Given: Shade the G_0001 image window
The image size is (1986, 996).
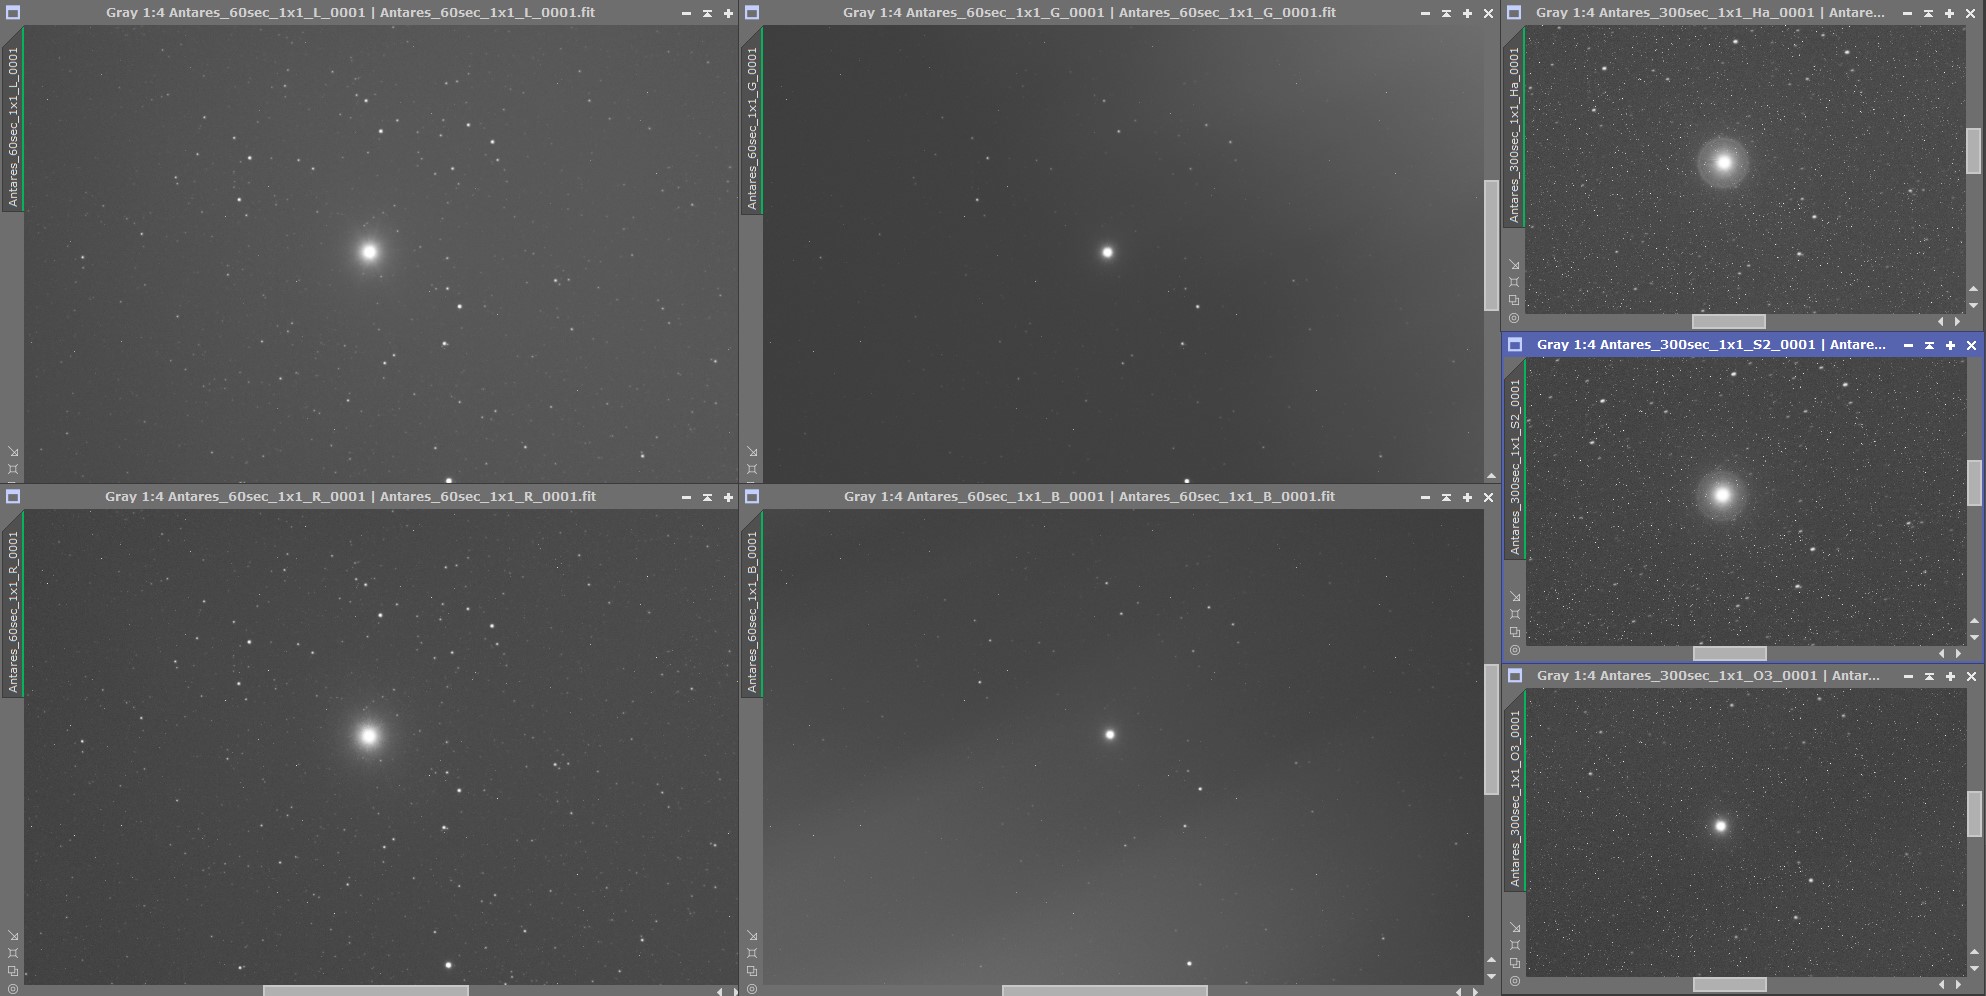Looking at the screenshot, I should (x=1446, y=13).
